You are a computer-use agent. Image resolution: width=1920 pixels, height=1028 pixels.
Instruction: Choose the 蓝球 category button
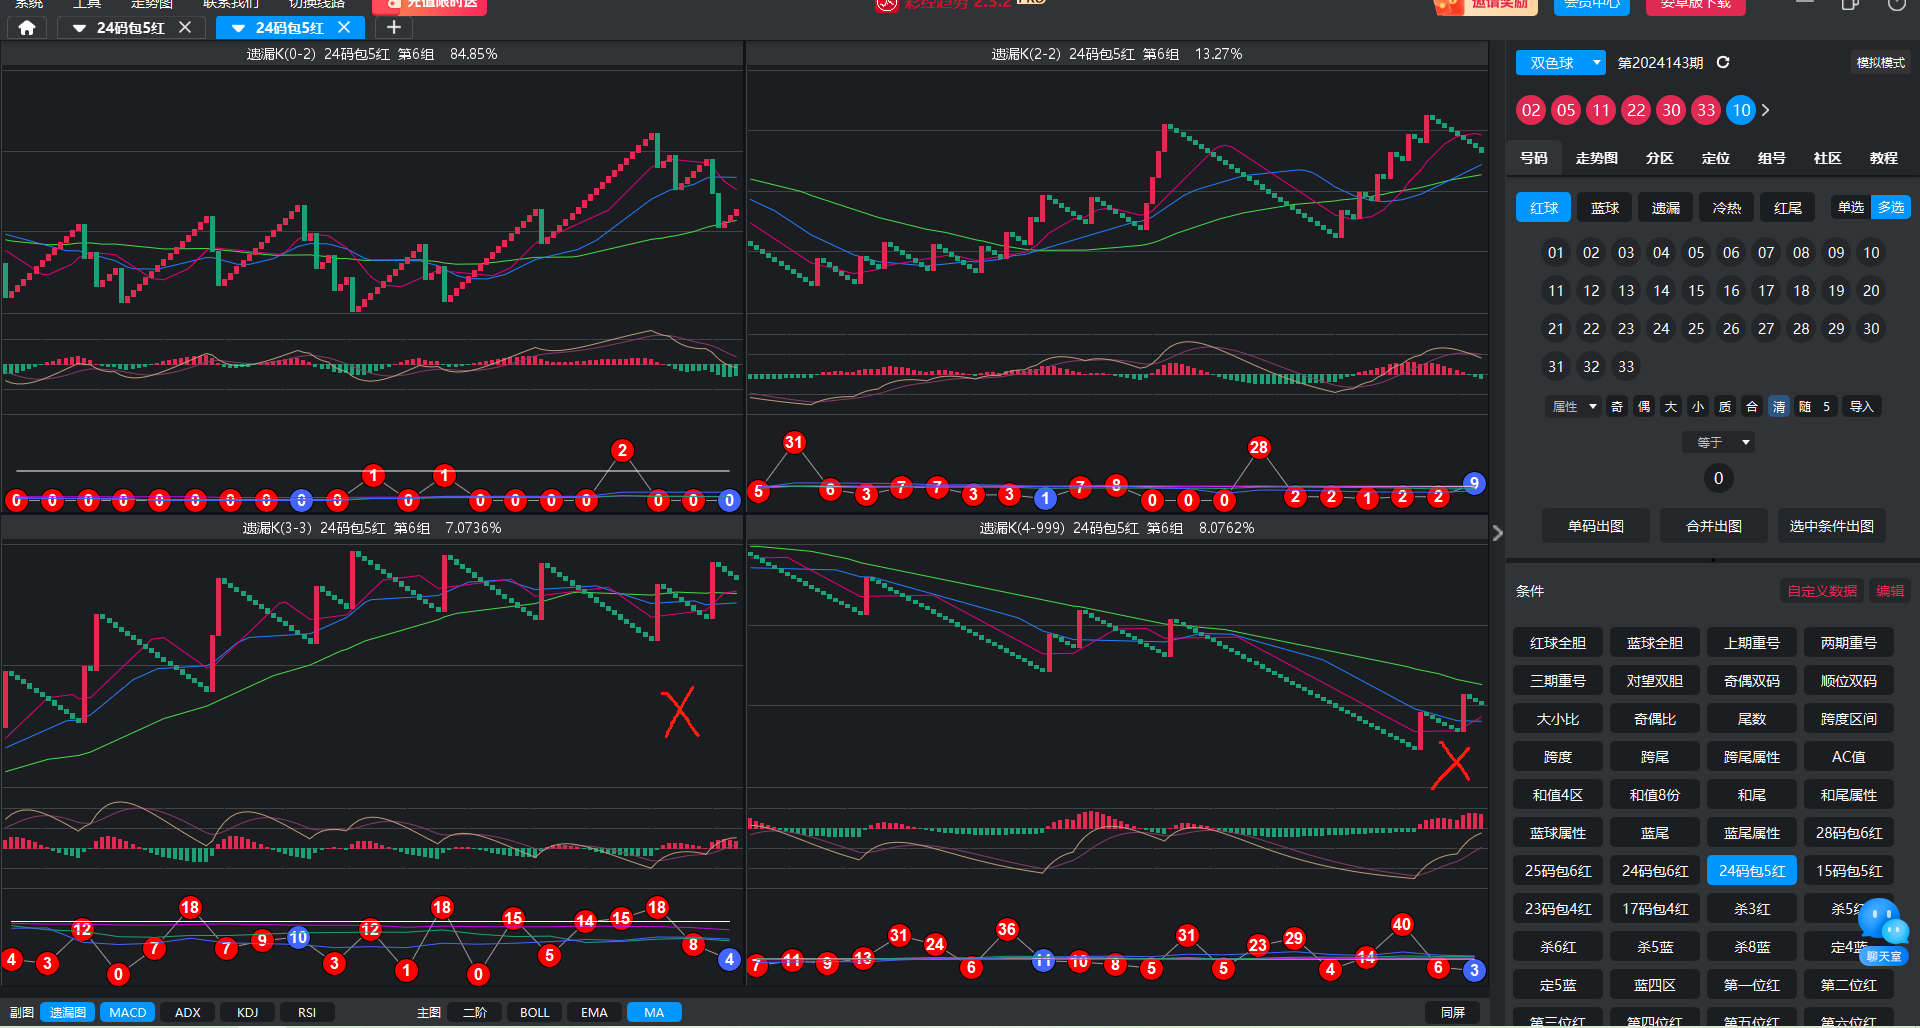(x=1605, y=207)
